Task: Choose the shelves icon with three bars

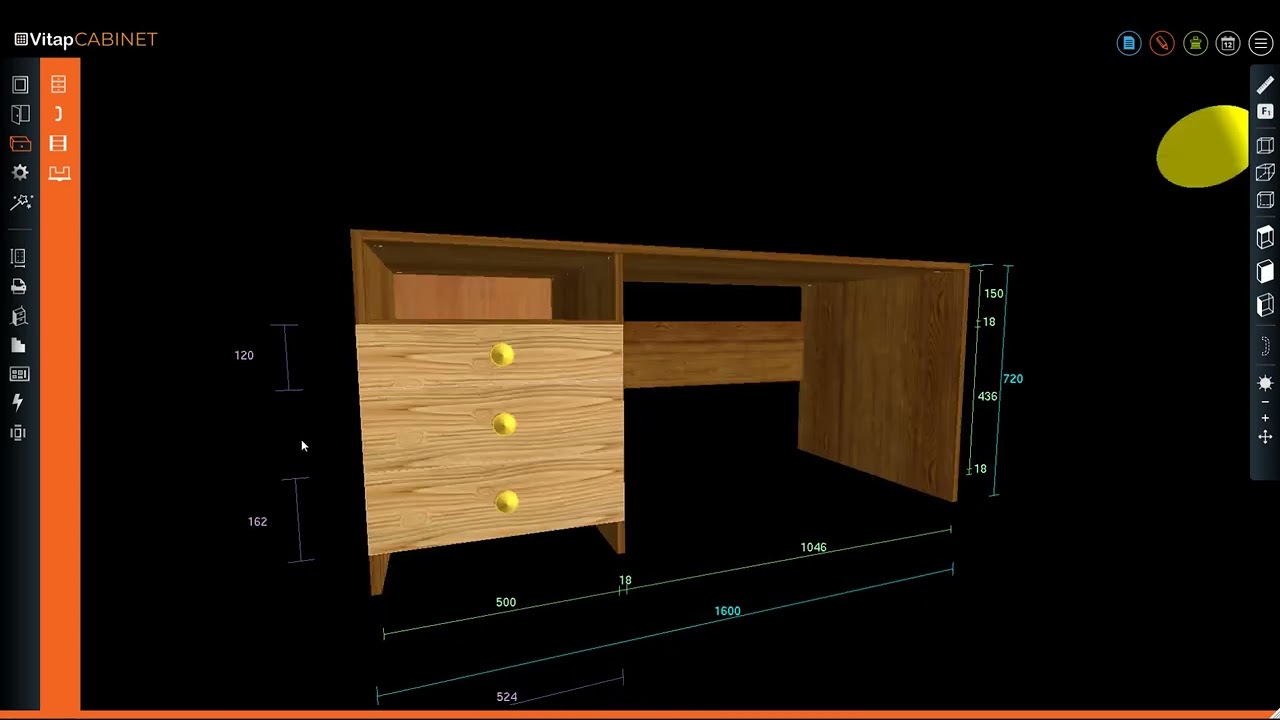Action: (x=59, y=143)
